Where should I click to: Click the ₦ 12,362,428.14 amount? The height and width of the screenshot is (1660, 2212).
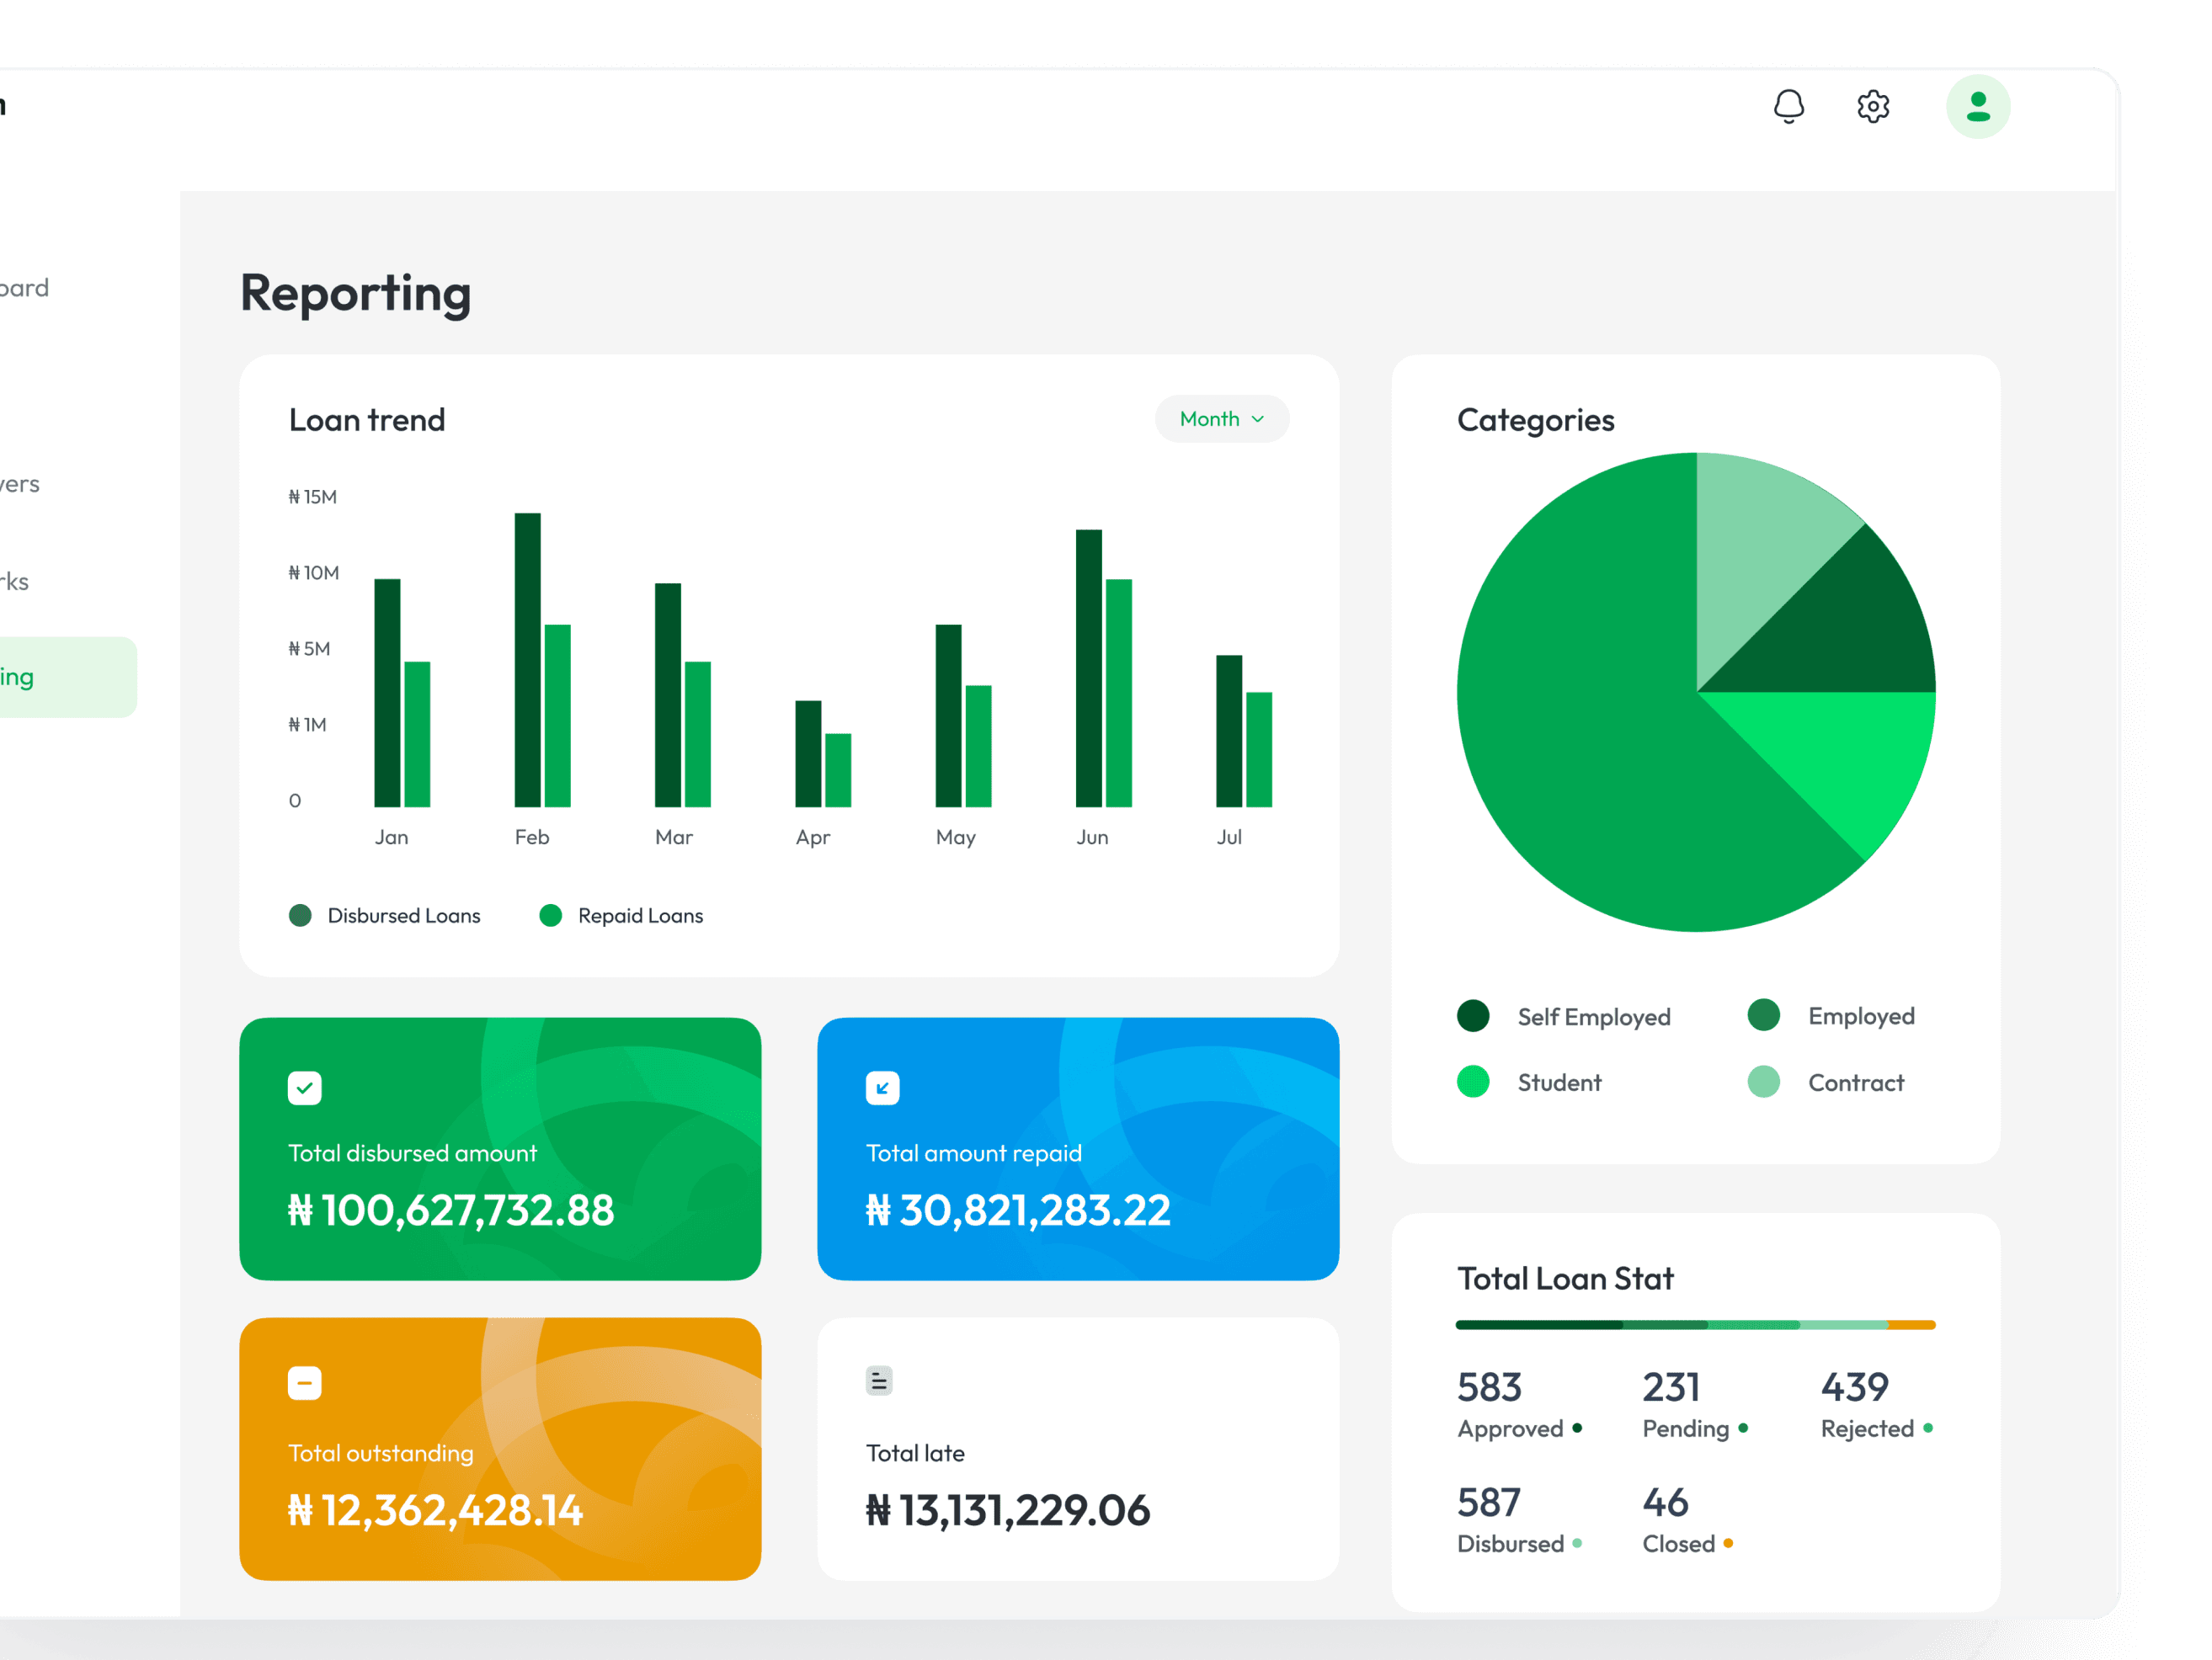point(435,1509)
